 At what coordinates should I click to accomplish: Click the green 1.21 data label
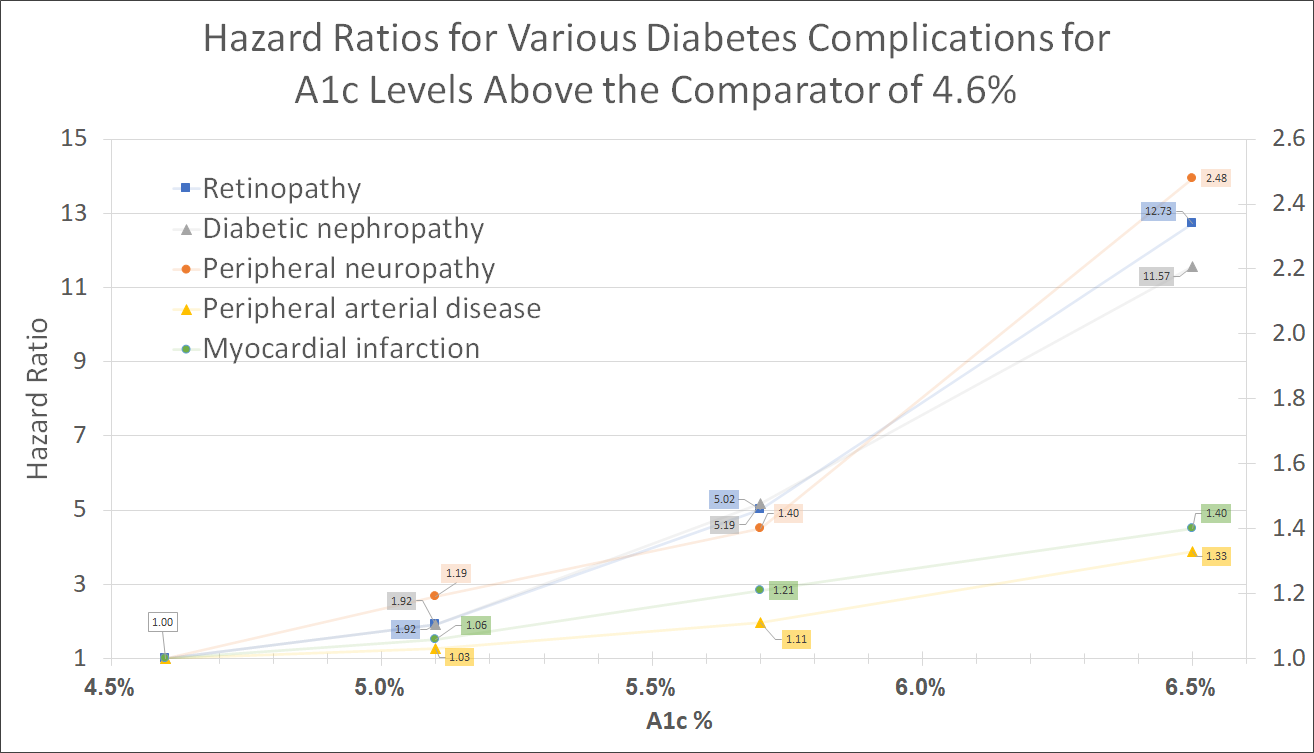click(784, 590)
